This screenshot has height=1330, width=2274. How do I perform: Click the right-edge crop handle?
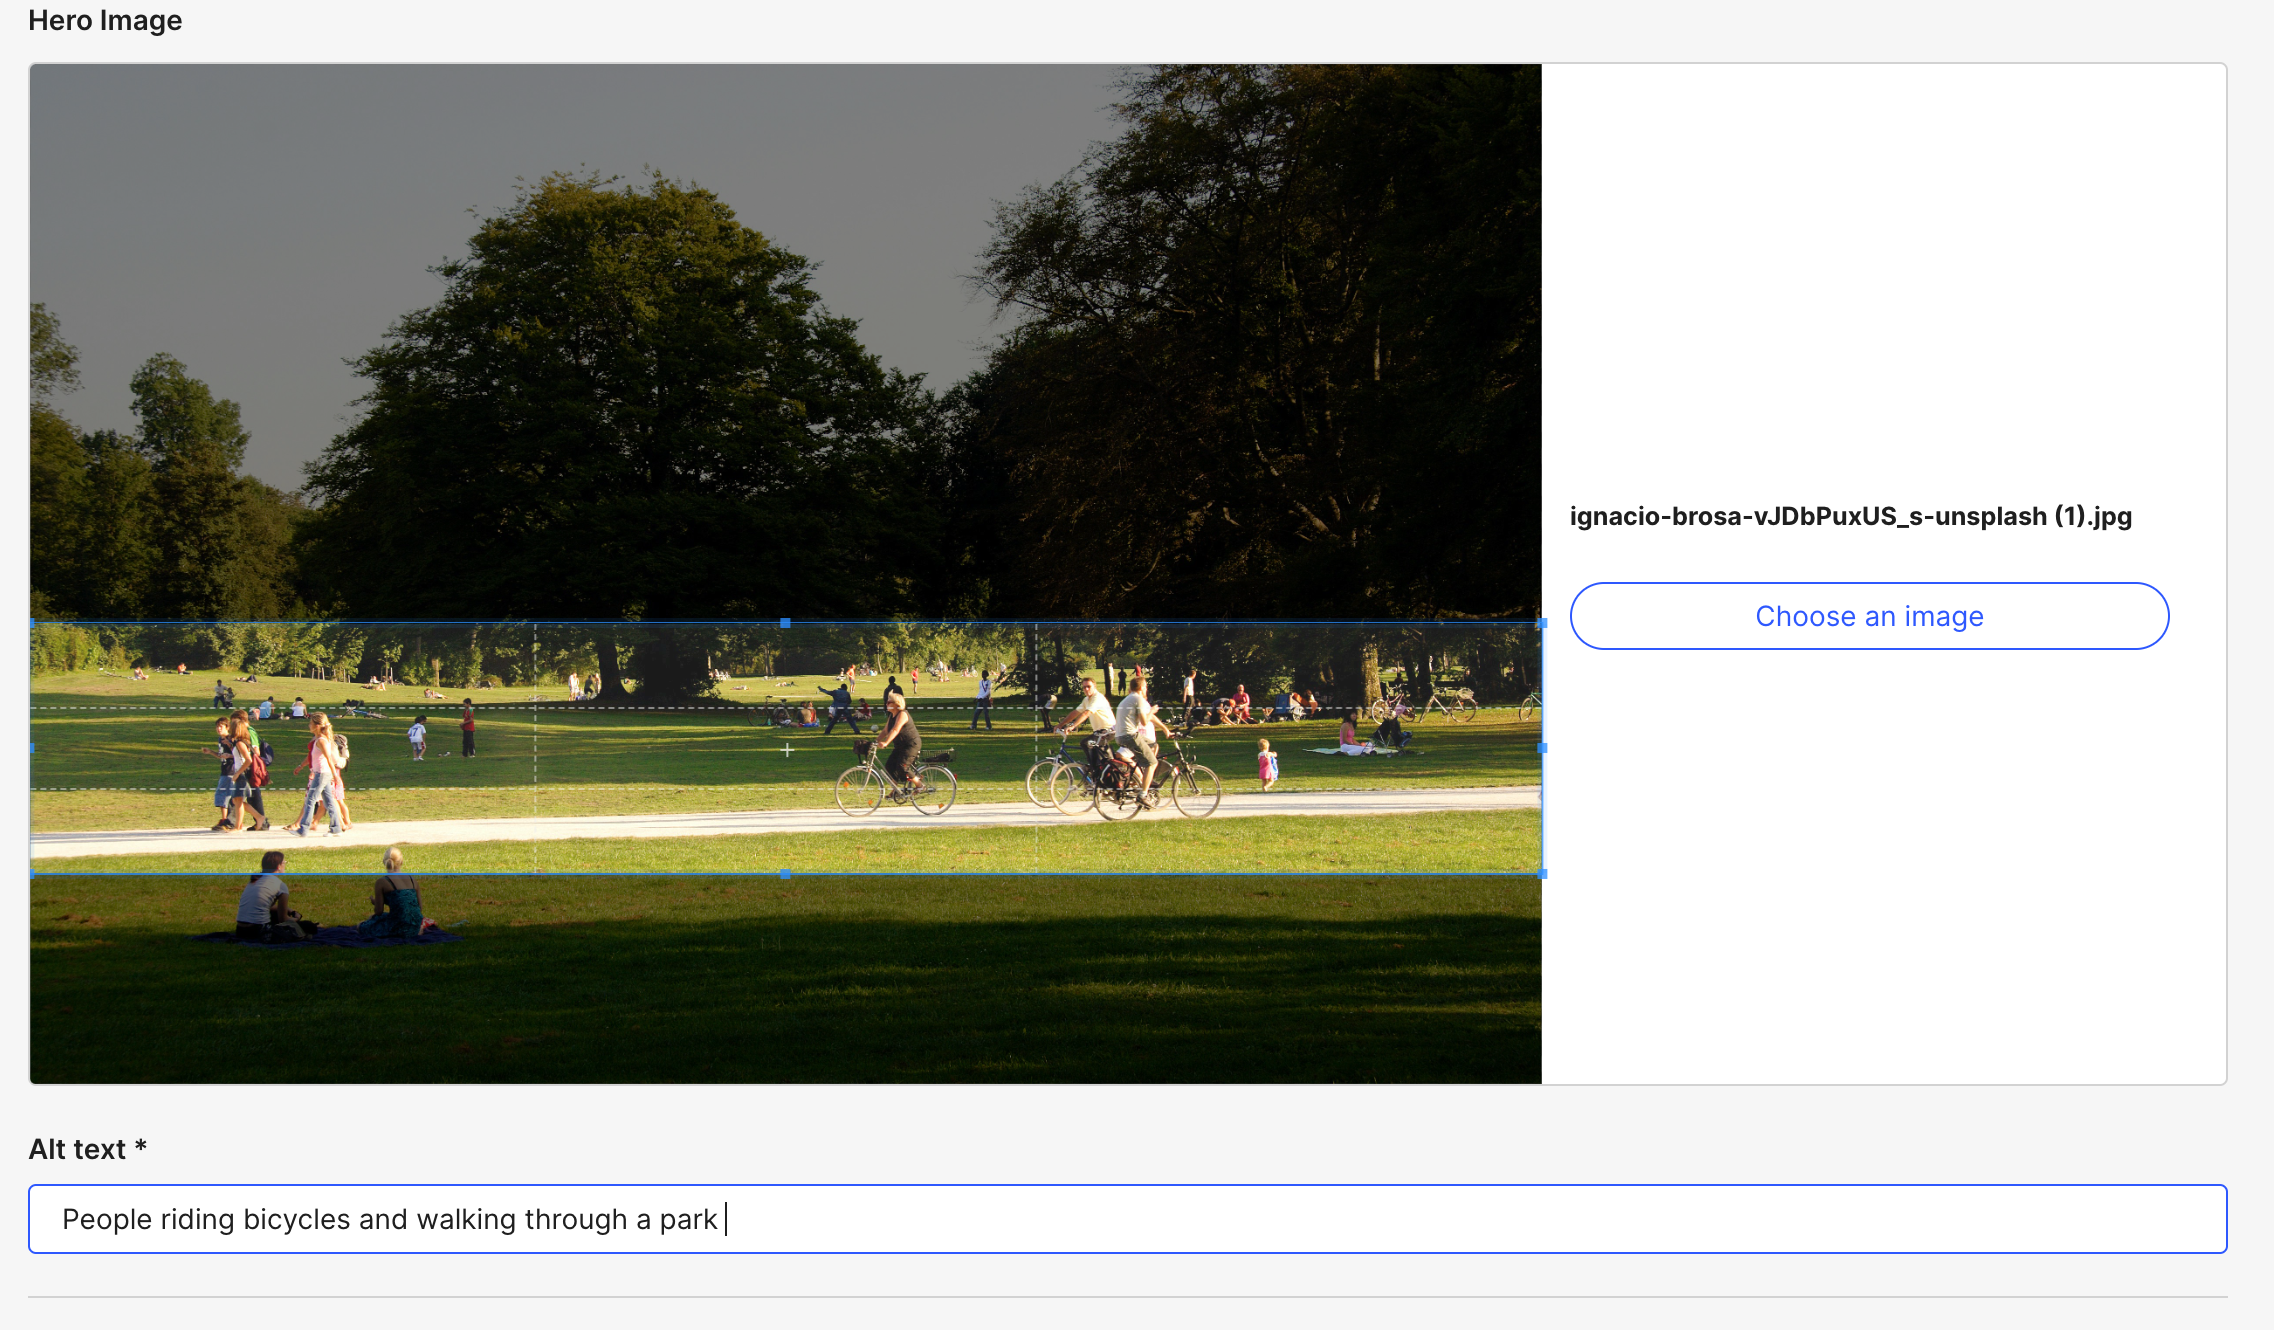click(1543, 747)
